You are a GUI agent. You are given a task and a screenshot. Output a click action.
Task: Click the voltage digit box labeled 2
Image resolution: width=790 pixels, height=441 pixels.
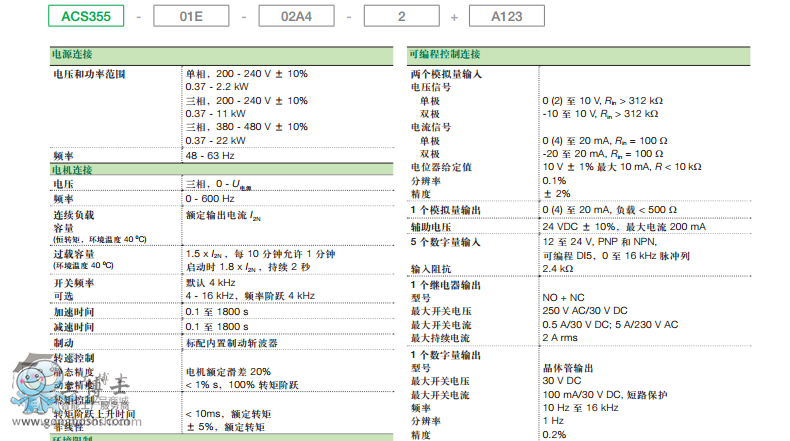(400, 17)
